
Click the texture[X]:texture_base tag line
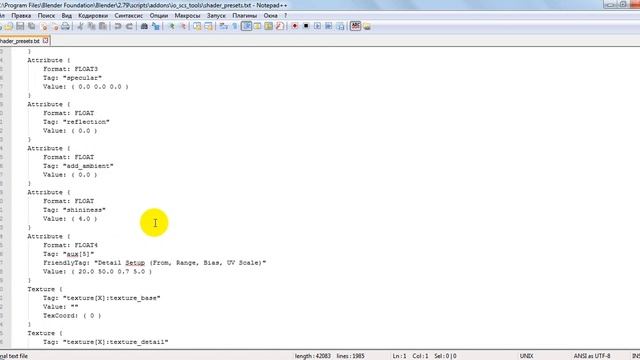click(102, 298)
